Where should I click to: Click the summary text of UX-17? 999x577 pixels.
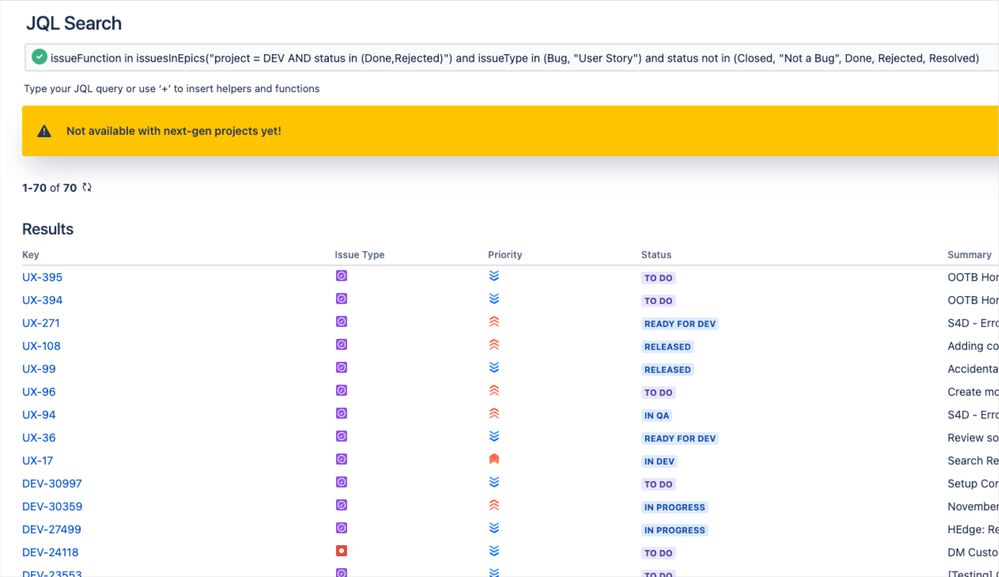pos(973,460)
